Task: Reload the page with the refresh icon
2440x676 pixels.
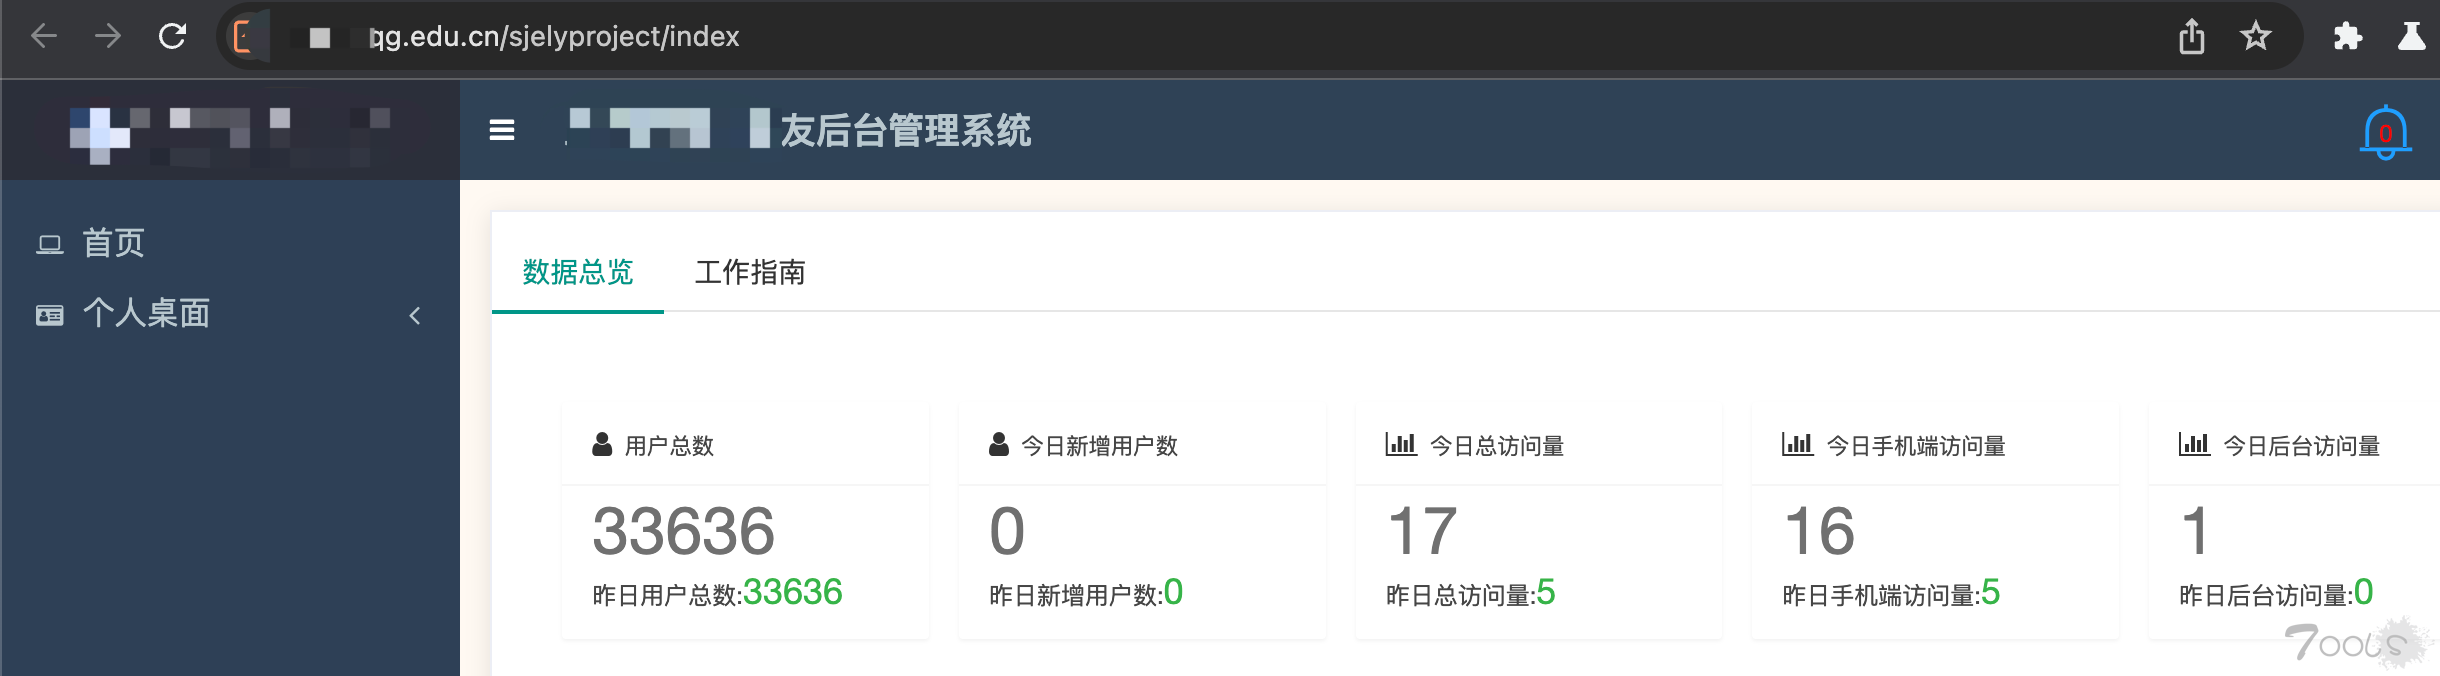Action: click(173, 37)
